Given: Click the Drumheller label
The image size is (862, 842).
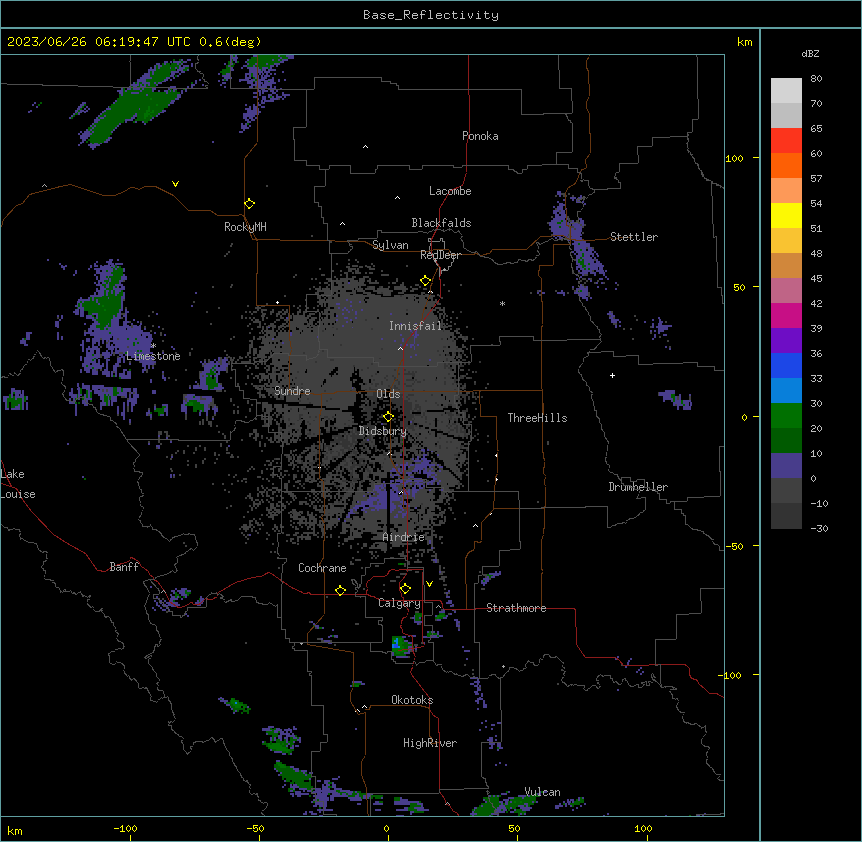Looking at the screenshot, I should (x=638, y=487).
